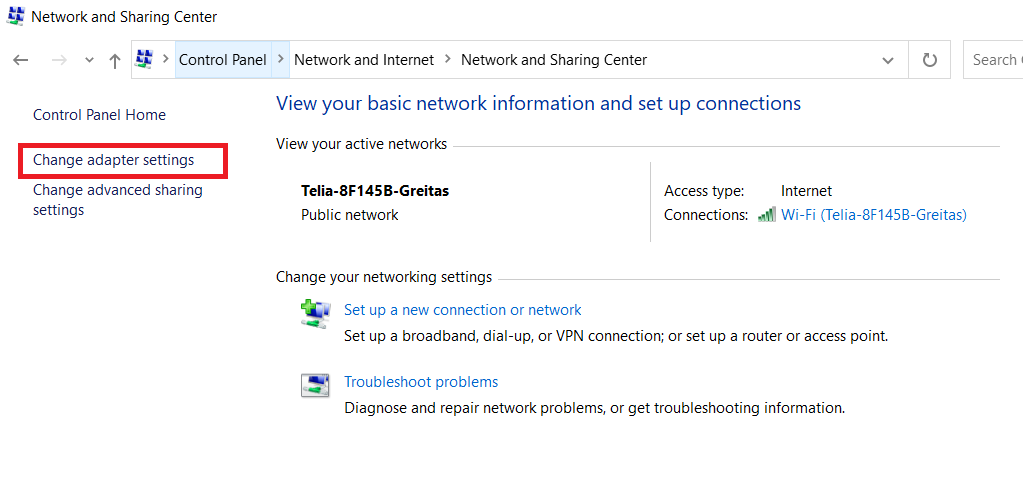Open the Wi-Fi (Telia-8F145B-Greitas) connection link
Viewport: 1023px width, 480px height.
(873, 215)
